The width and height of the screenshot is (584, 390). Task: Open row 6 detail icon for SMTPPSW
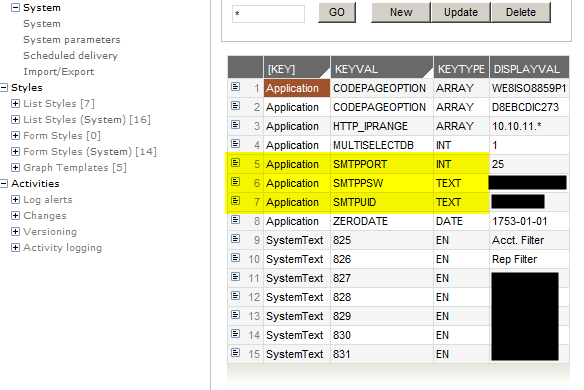click(235, 182)
